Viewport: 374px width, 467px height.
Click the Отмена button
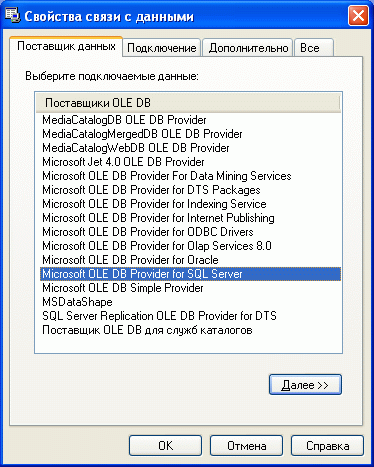[247, 446]
